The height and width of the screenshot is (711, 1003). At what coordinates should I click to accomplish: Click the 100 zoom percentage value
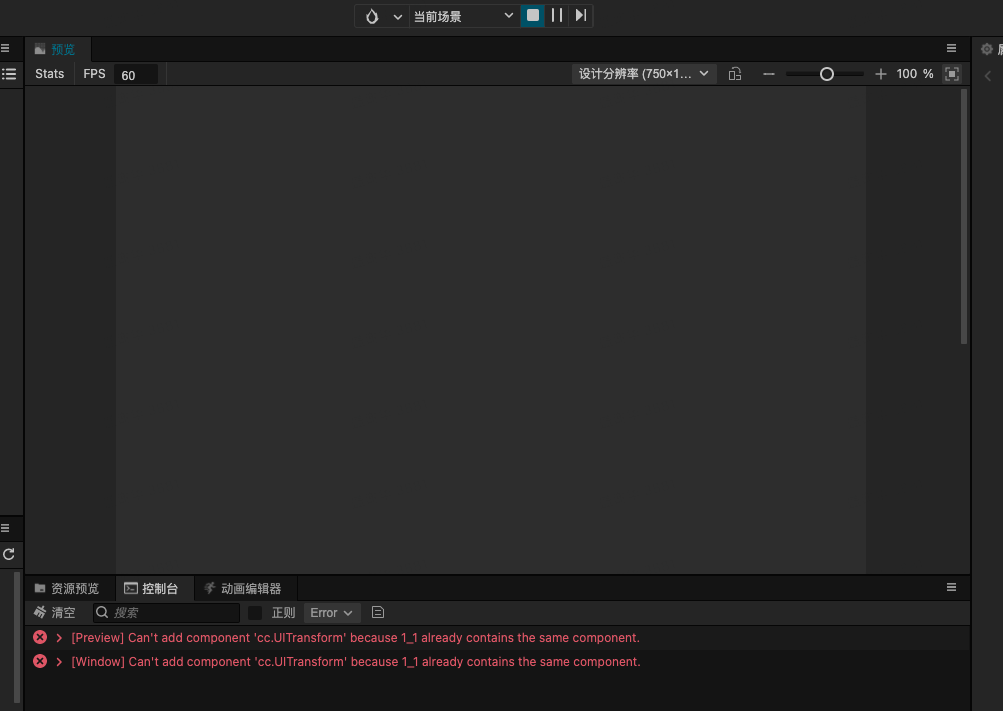tap(906, 74)
